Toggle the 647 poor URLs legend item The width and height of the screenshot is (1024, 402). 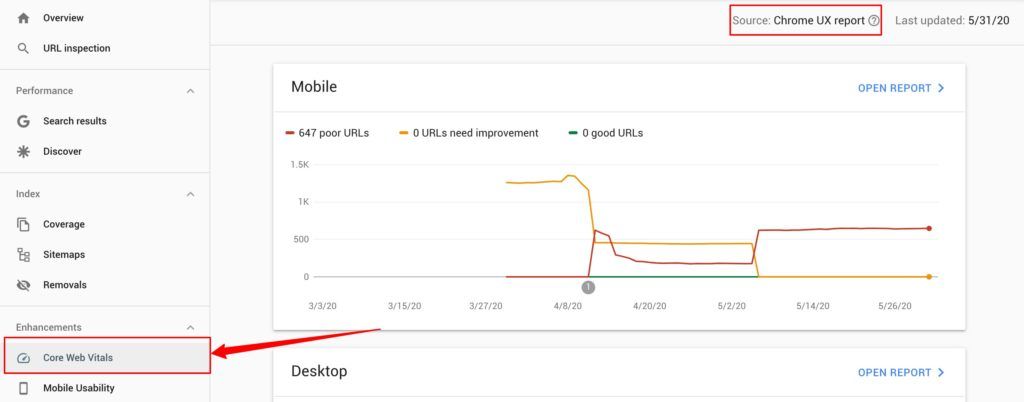pyautogui.click(x=327, y=133)
